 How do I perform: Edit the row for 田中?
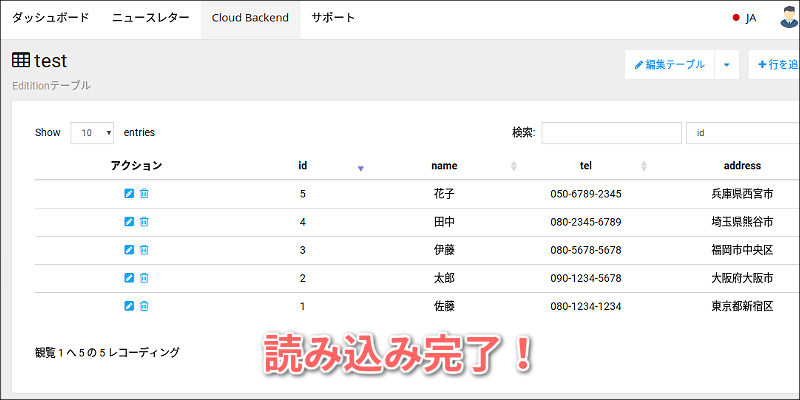(x=129, y=221)
